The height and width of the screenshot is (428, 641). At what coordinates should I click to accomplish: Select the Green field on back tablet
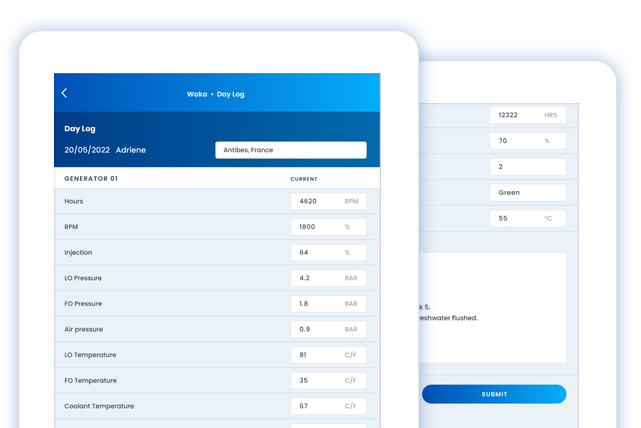pos(528,193)
